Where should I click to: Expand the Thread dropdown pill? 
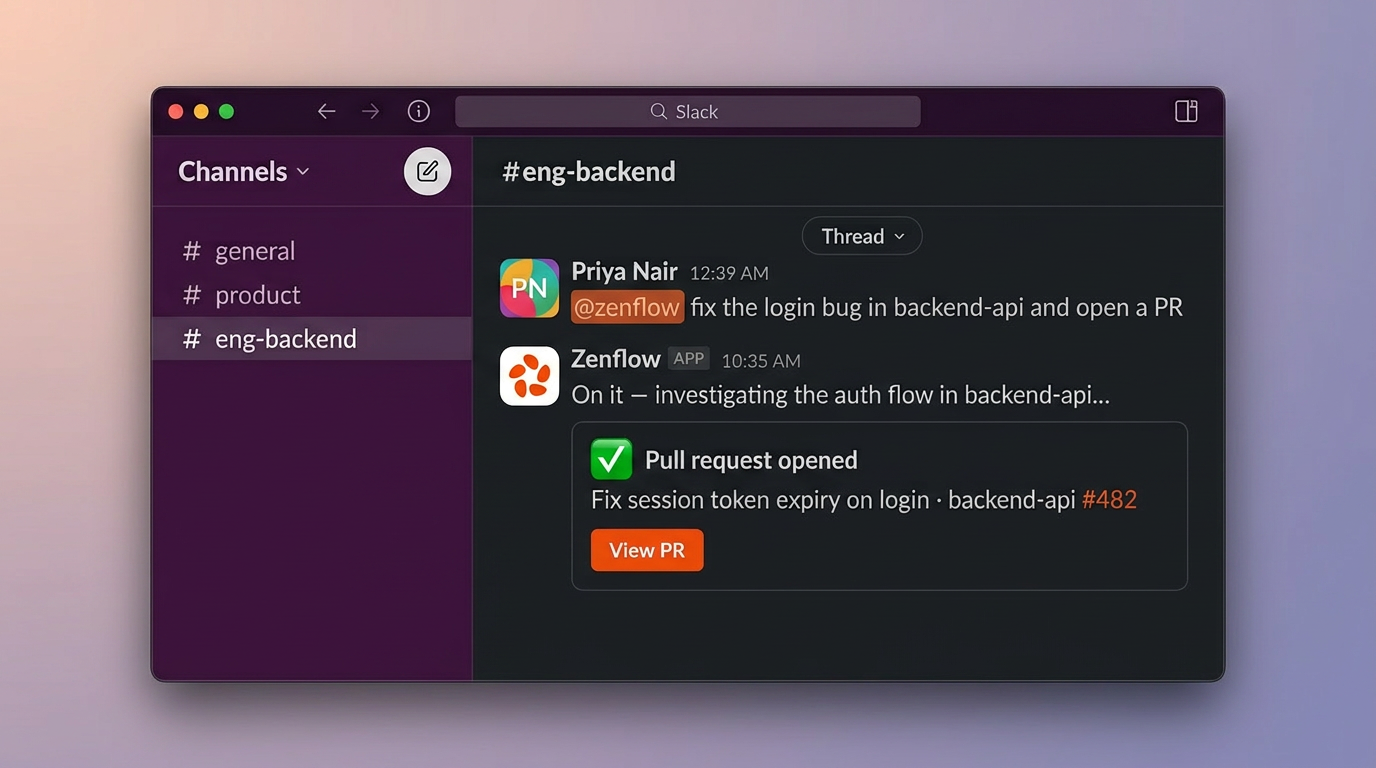coord(862,236)
